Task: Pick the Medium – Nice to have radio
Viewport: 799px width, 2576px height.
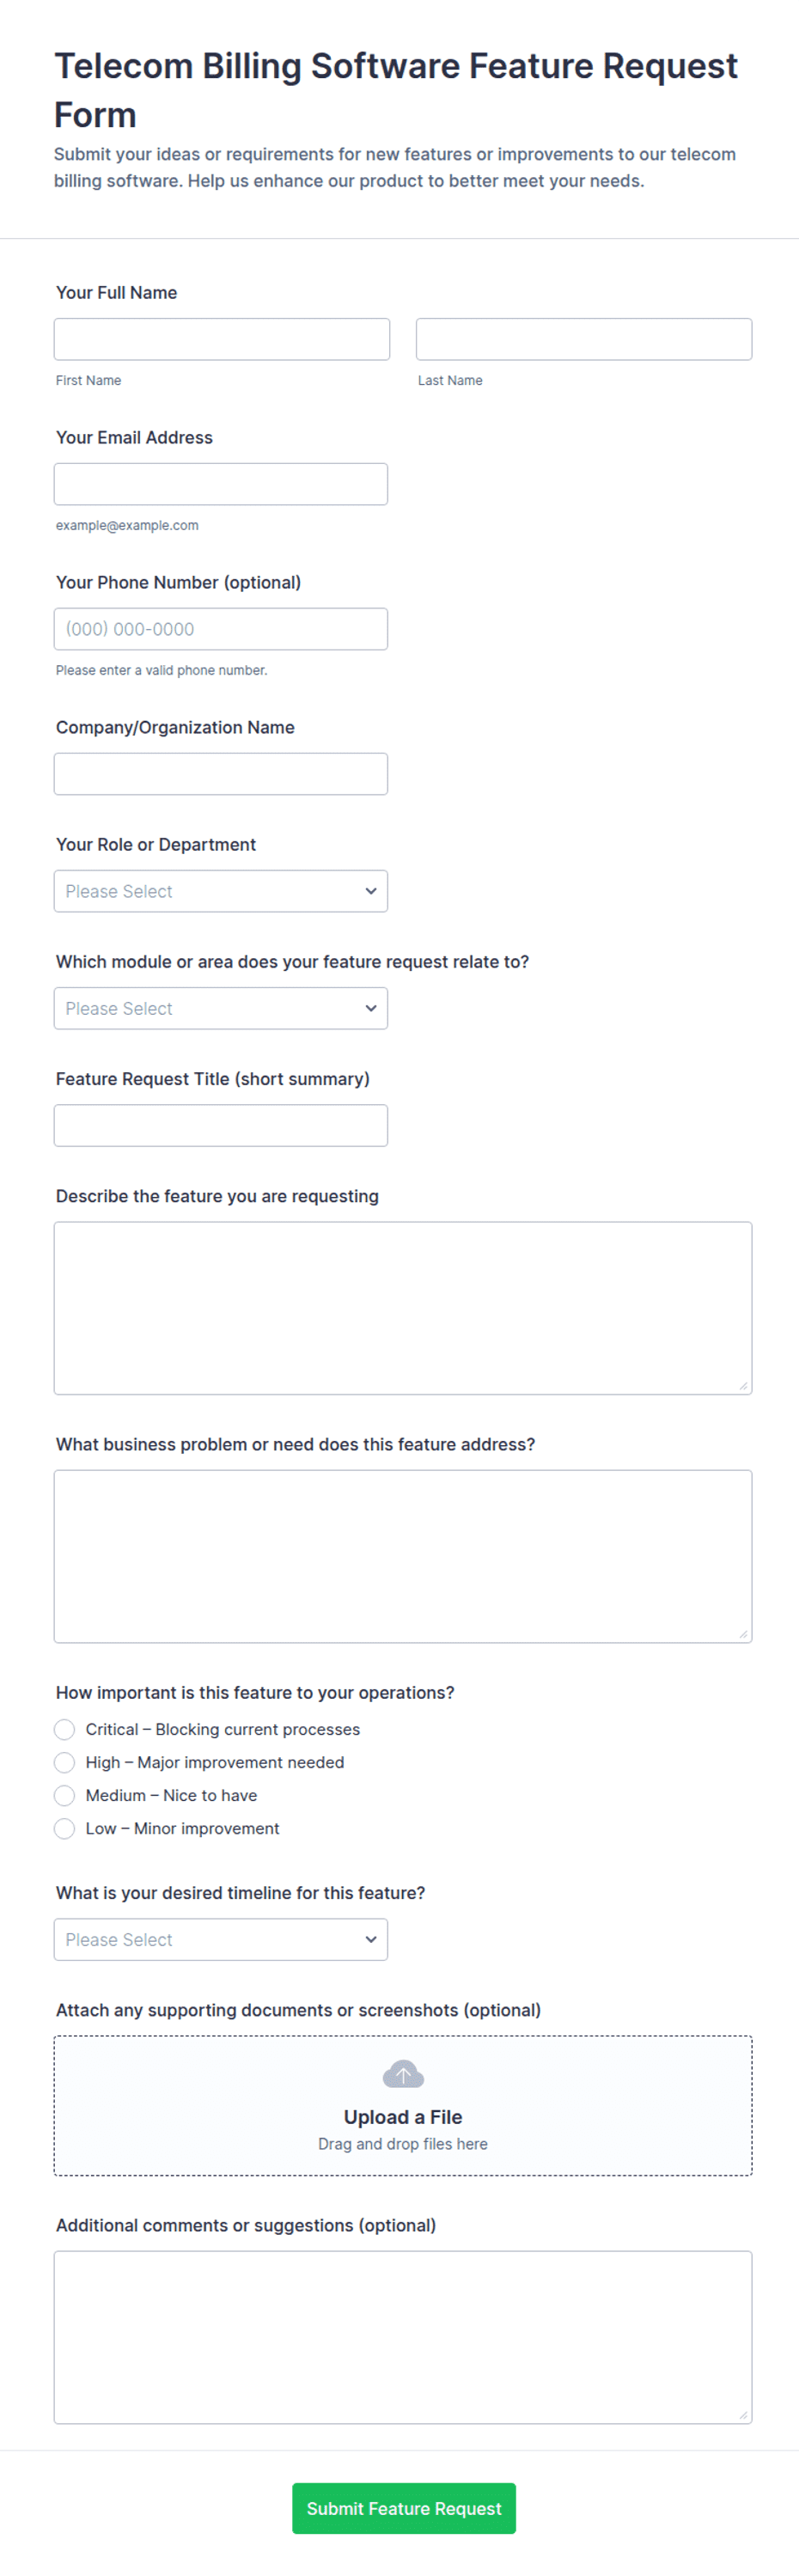Action: tap(65, 1795)
